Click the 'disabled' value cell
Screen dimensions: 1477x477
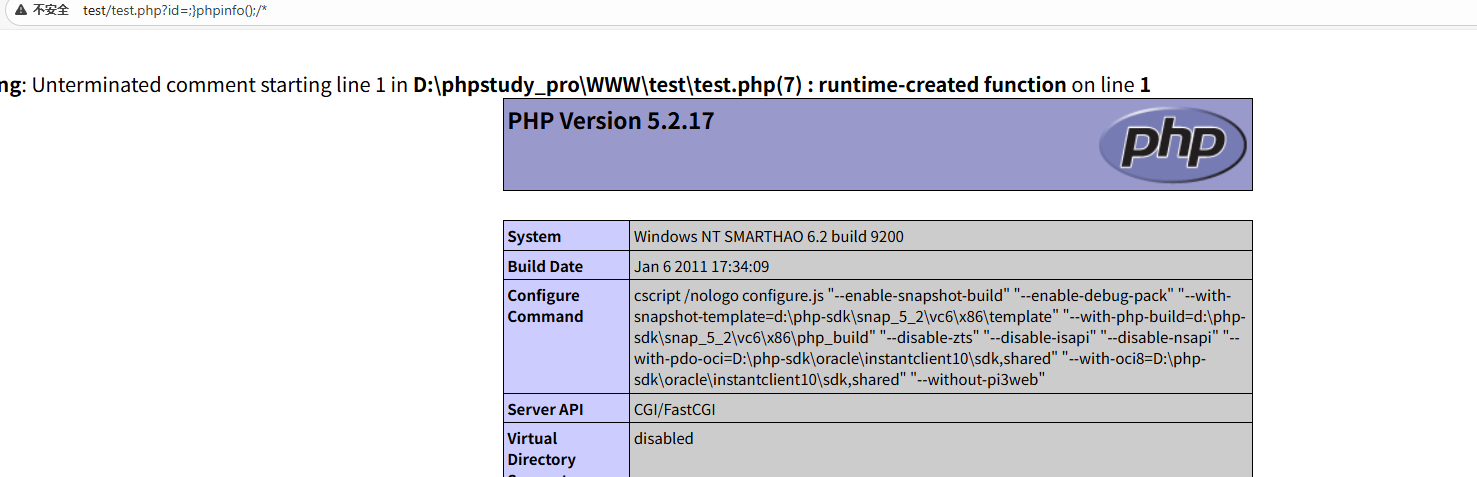663,438
